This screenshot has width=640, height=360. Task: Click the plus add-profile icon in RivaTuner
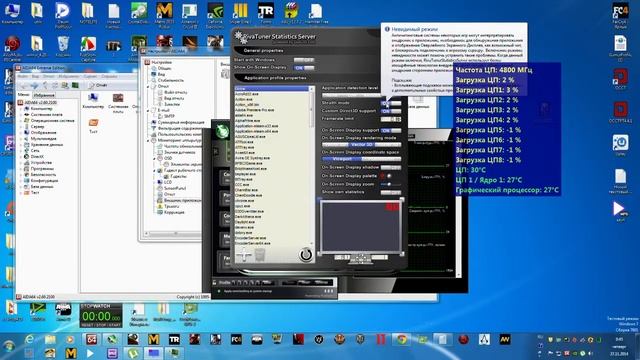pyautogui.click(x=244, y=255)
